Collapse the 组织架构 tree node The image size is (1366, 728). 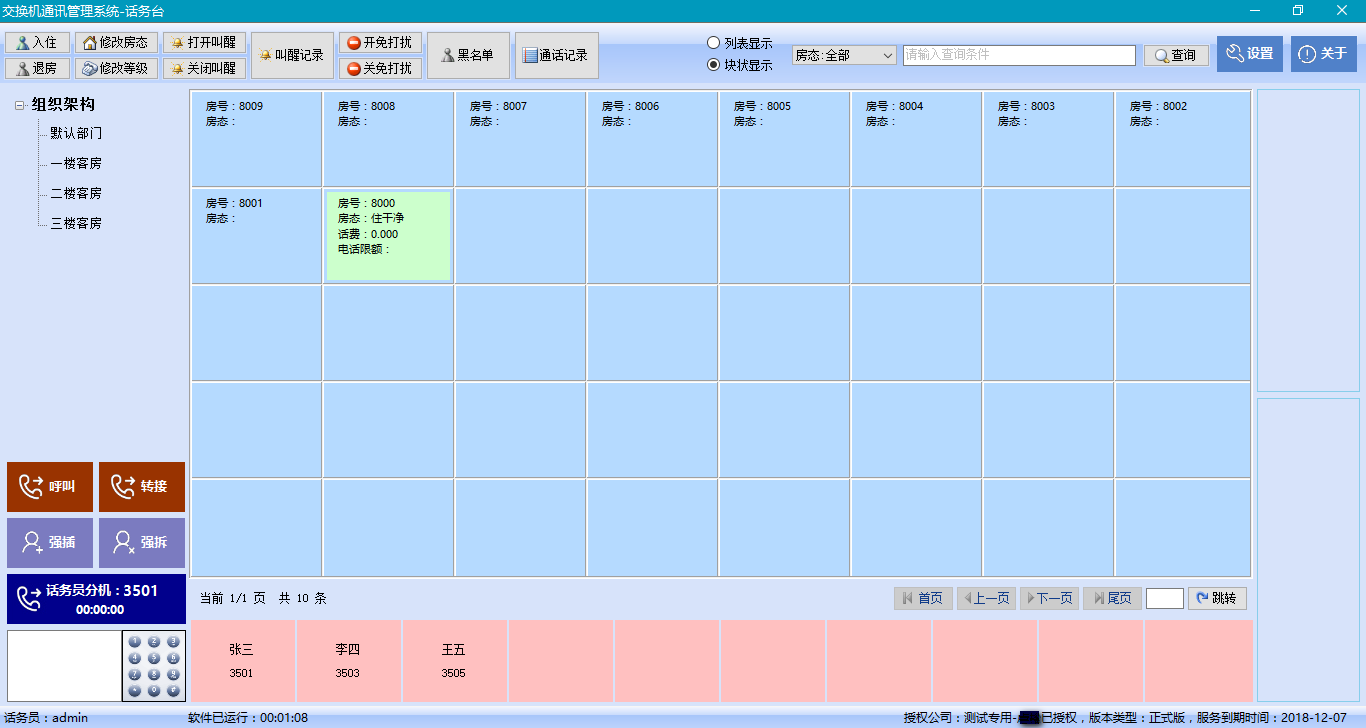[x=21, y=105]
